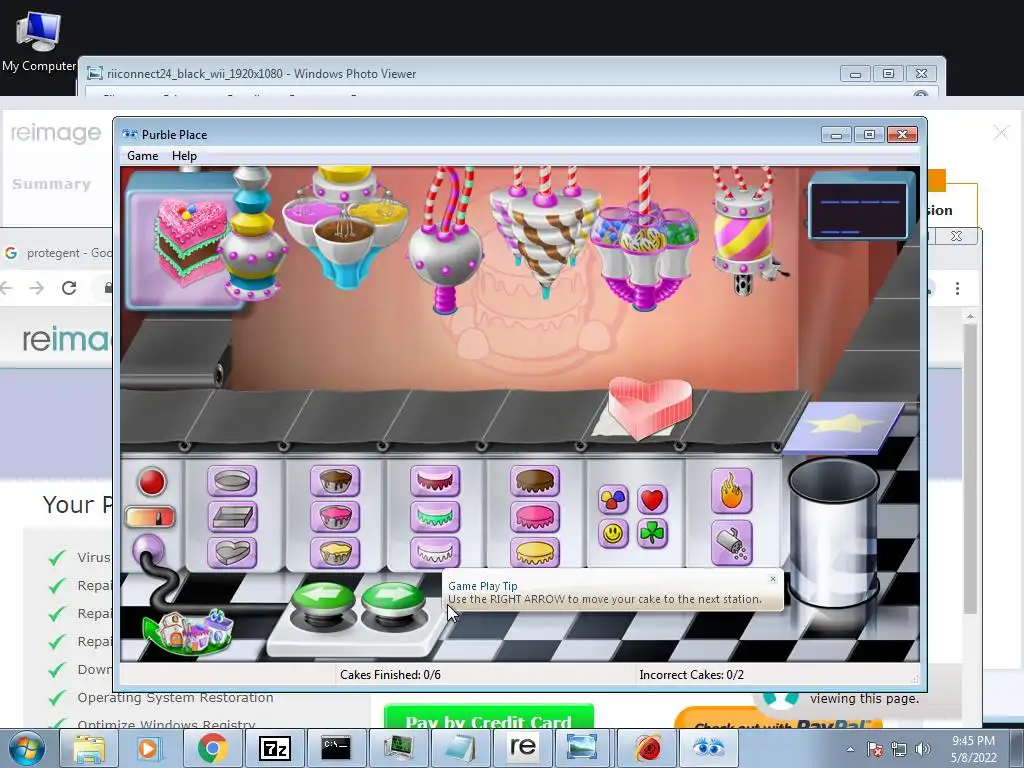
Task: Click the Incorrect Cakes status text
Action: [692, 675]
